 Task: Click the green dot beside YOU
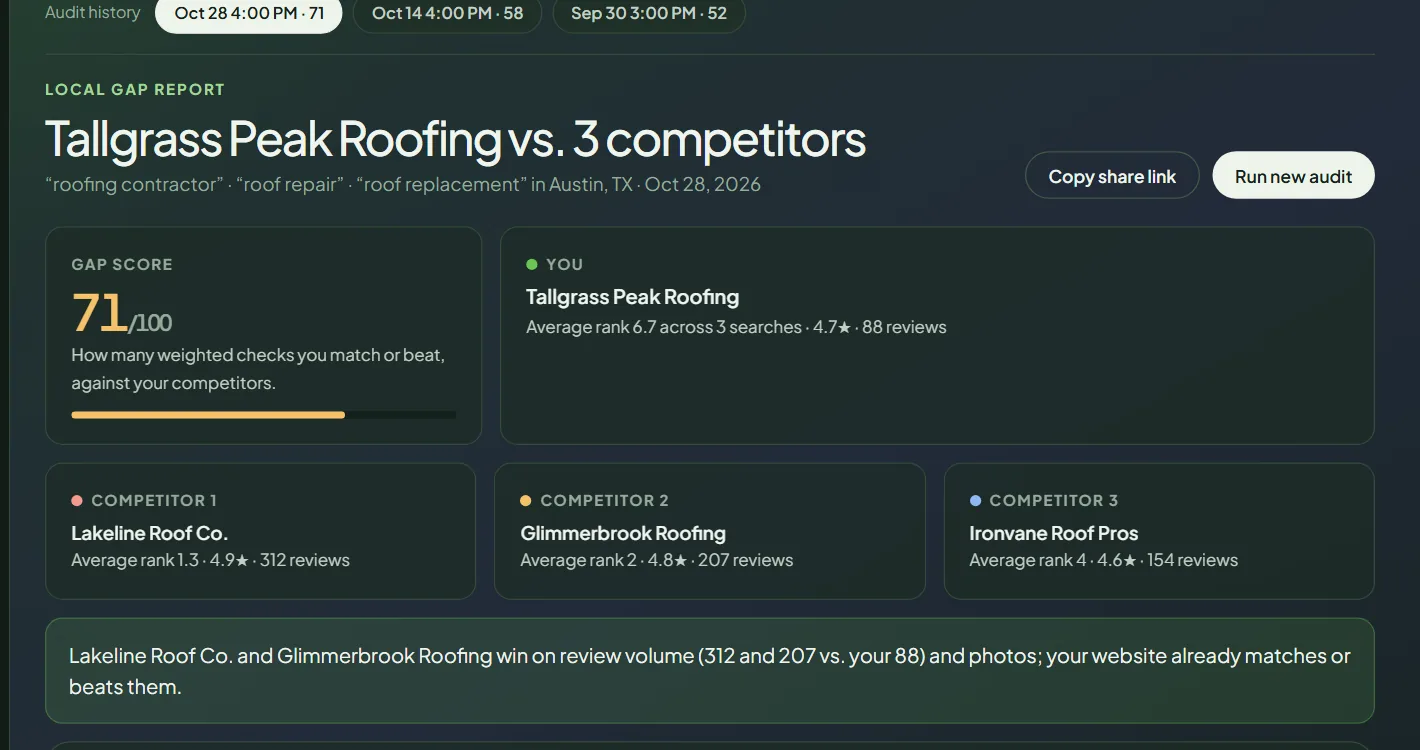(532, 264)
